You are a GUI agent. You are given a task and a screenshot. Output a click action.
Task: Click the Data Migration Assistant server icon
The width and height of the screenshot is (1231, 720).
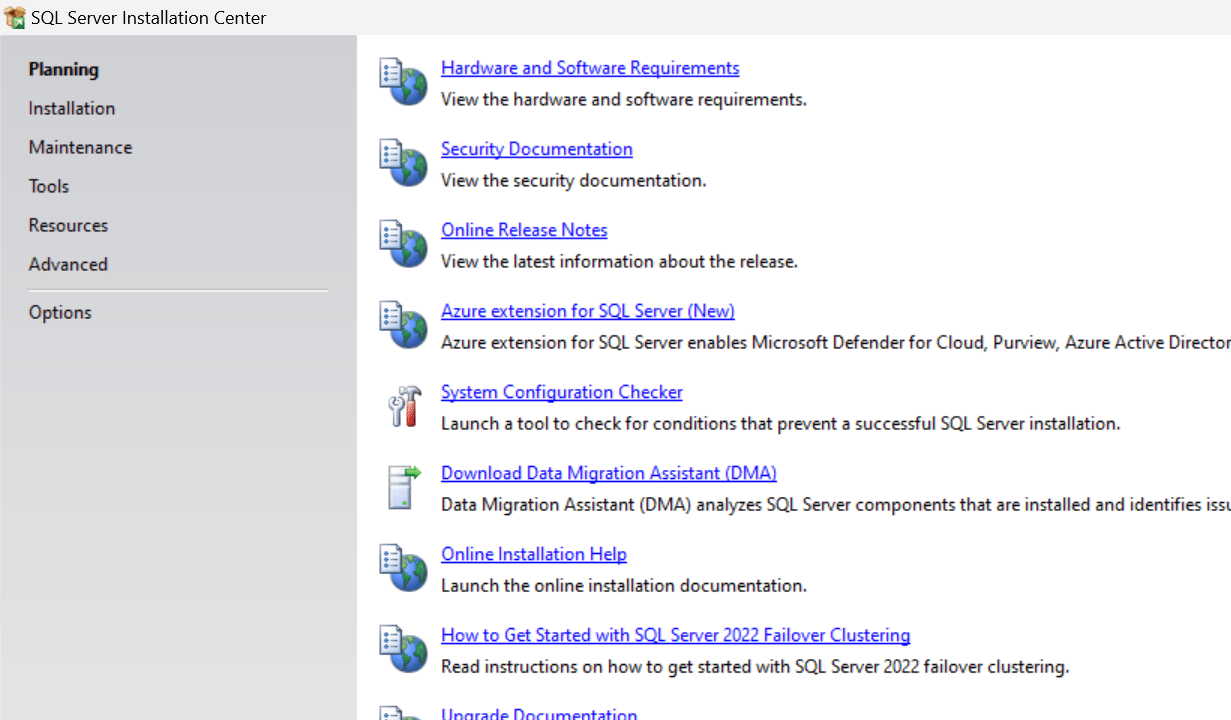(x=404, y=487)
